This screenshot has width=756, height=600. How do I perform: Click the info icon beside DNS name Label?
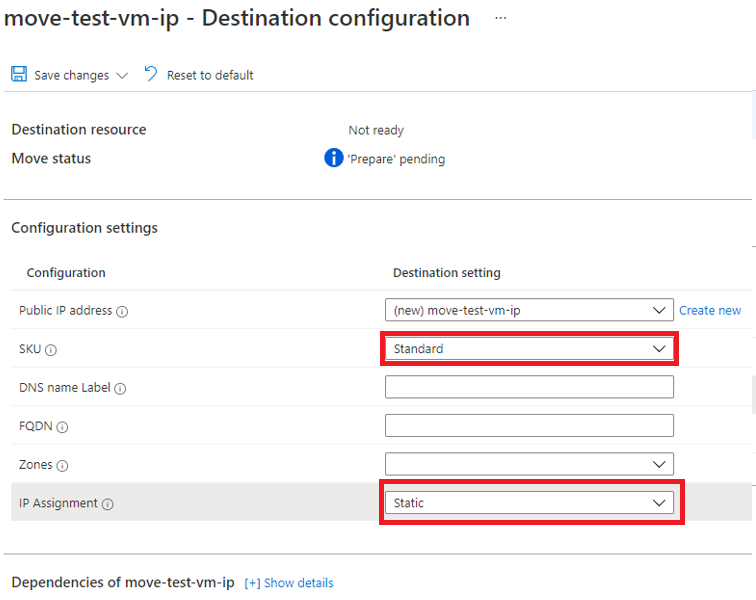[x=120, y=389]
